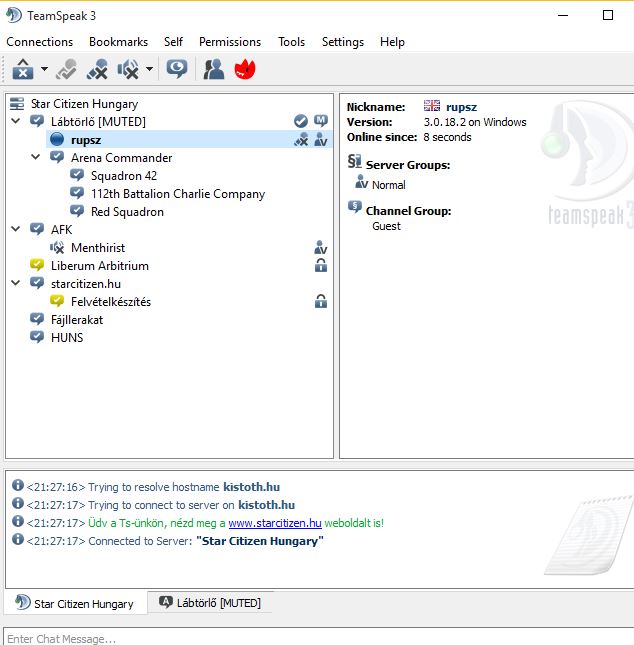Viewport: 634px width, 645px height.
Task: Click the padlock icon on Liberum Arbitrium
Action: [x=321, y=265]
